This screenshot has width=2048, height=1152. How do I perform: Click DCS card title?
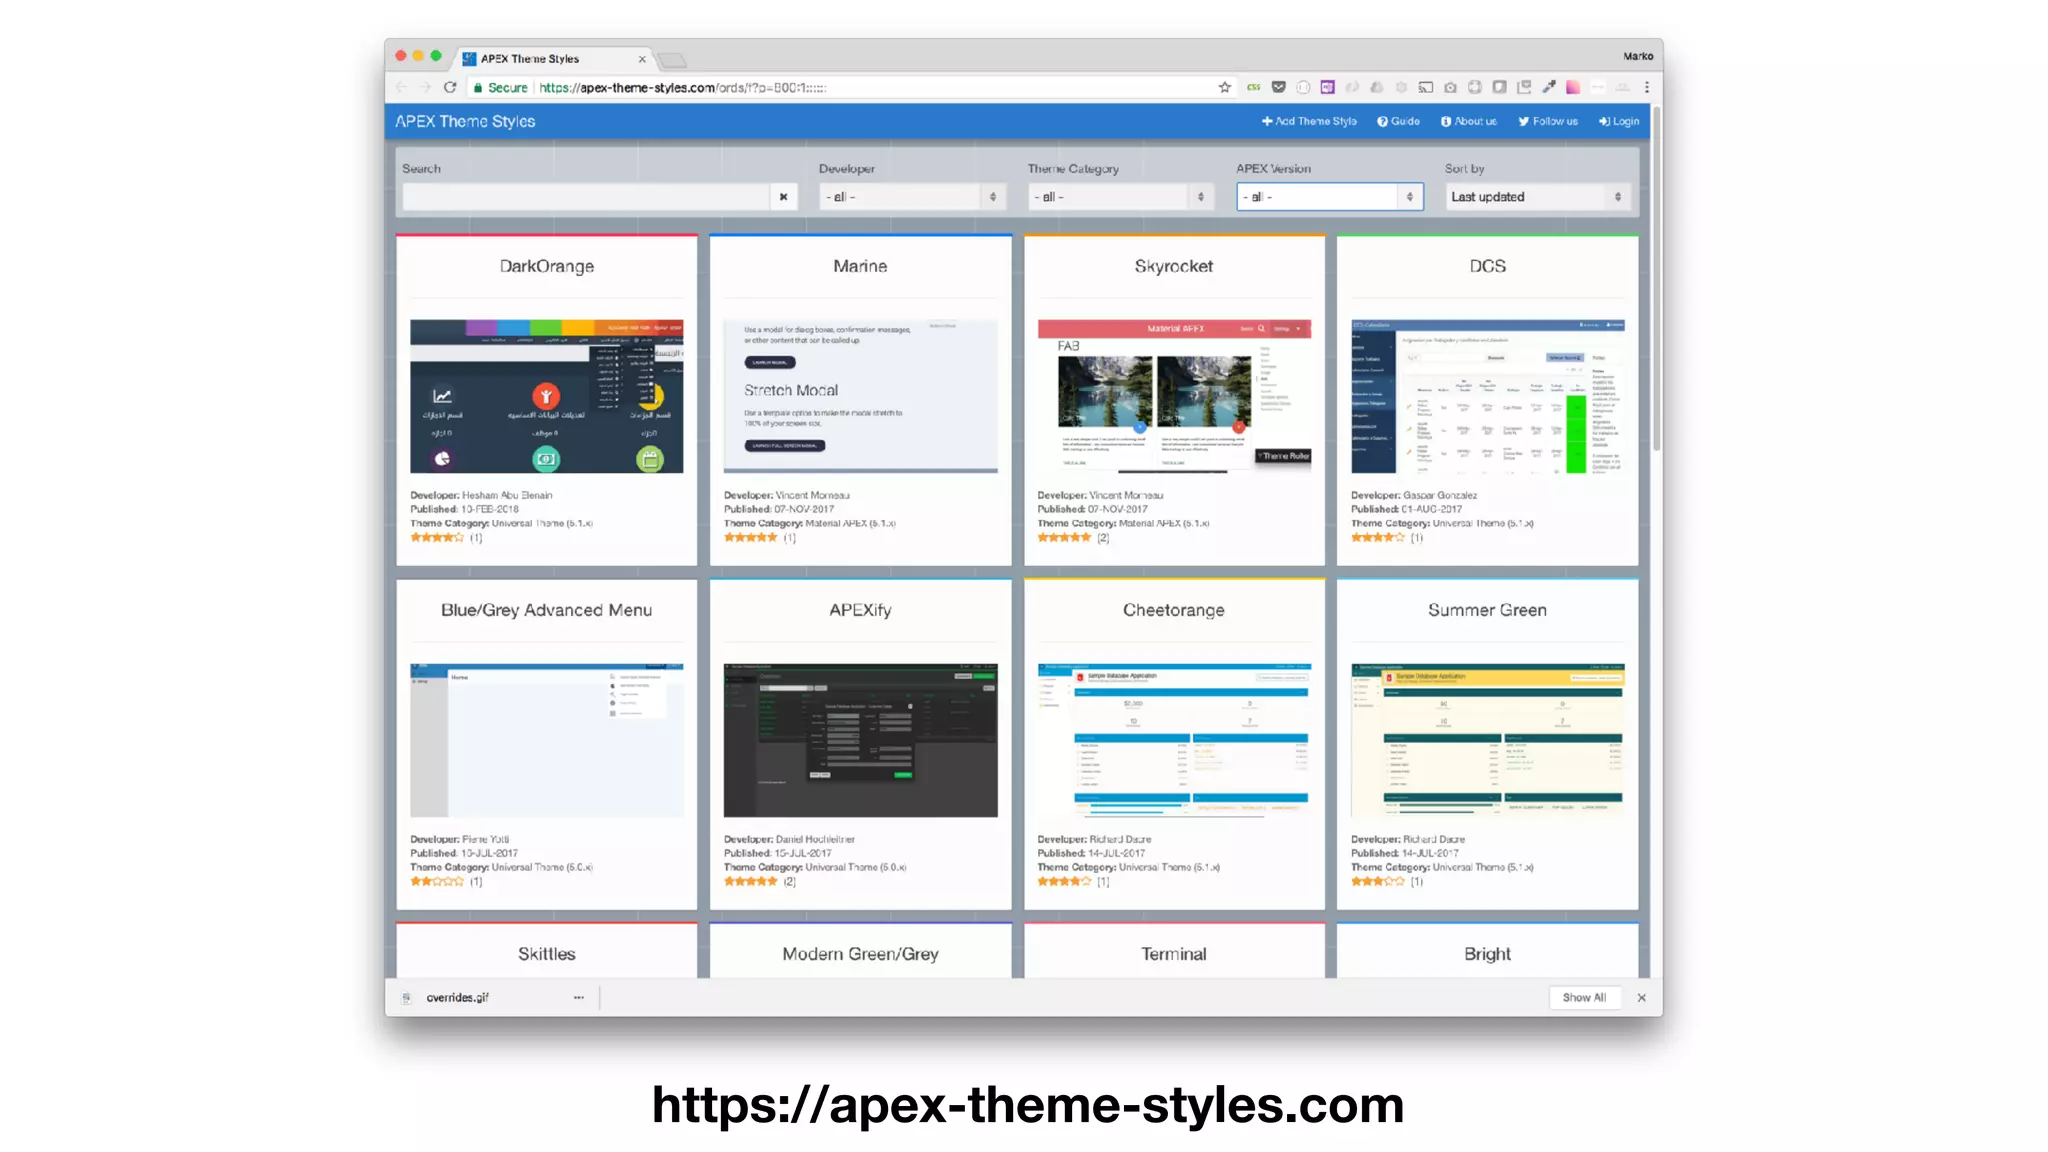[1488, 266]
